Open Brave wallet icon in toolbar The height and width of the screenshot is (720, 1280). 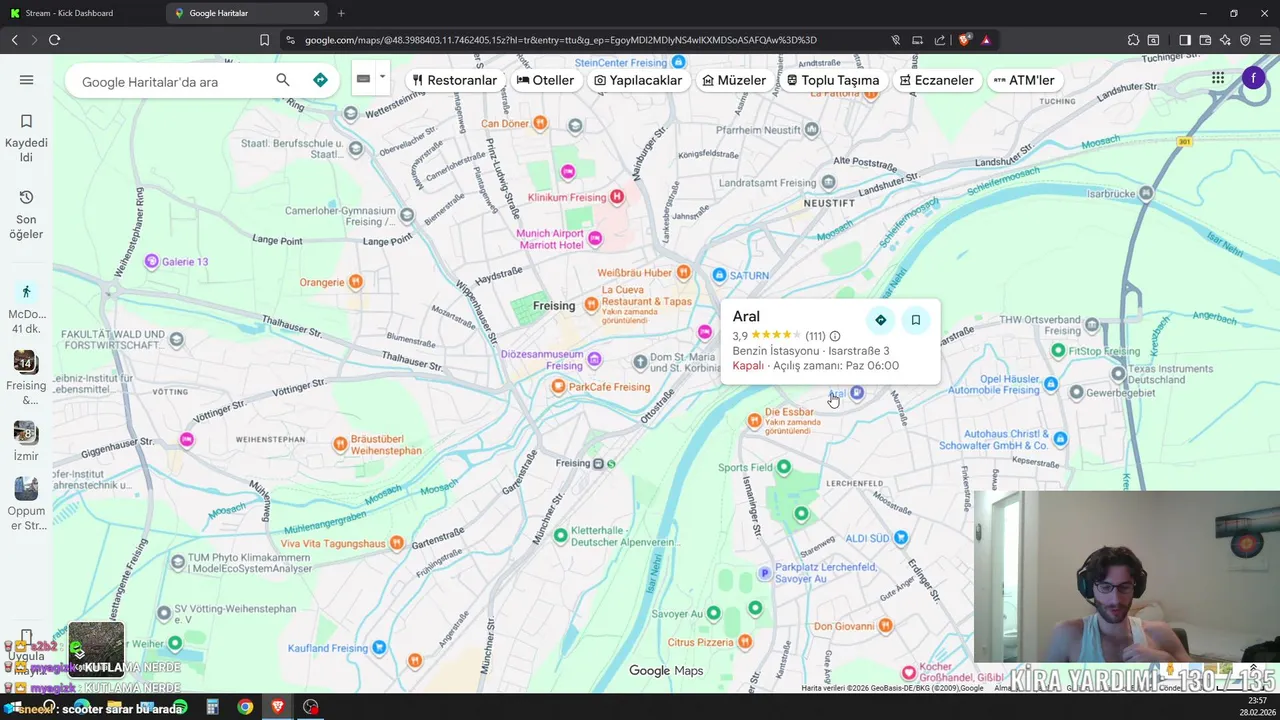[1205, 40]
